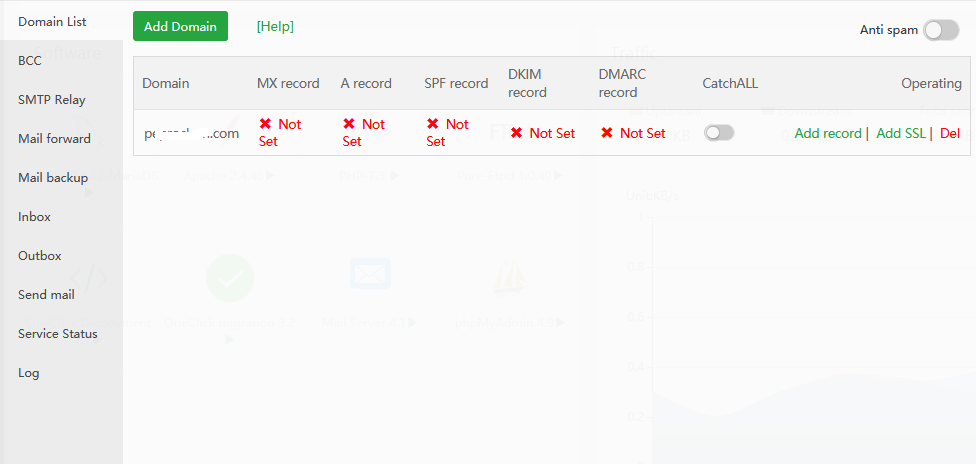Screen dimensions: 976x464
Task: Click red X icon under A record
Action: [349, 123]
